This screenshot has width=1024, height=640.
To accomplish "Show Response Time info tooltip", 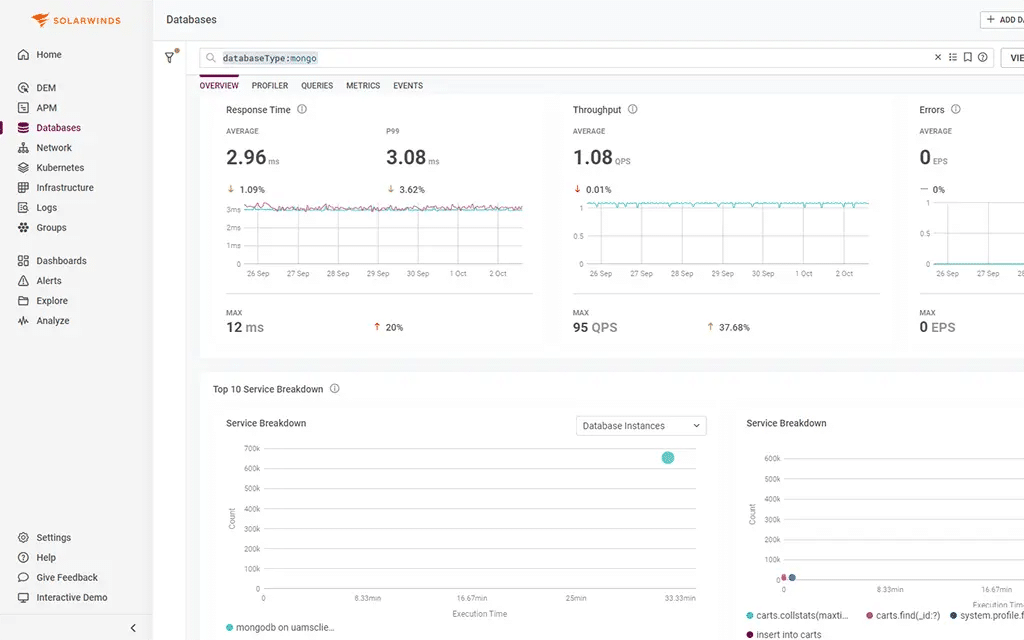I will click(x=302, y=109).
